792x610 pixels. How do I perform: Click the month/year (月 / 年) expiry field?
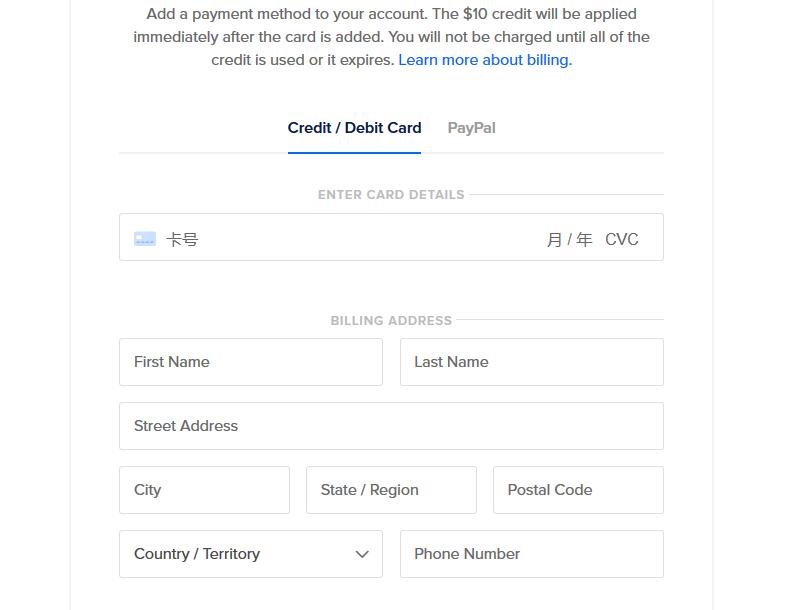click(x=569, y=239)
